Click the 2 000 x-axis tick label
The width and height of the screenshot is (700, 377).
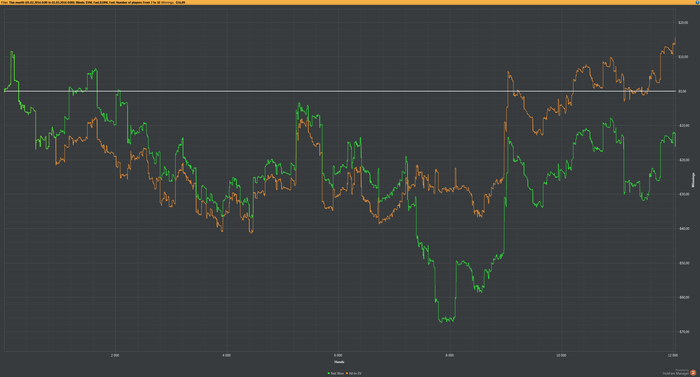click(115, 356)
